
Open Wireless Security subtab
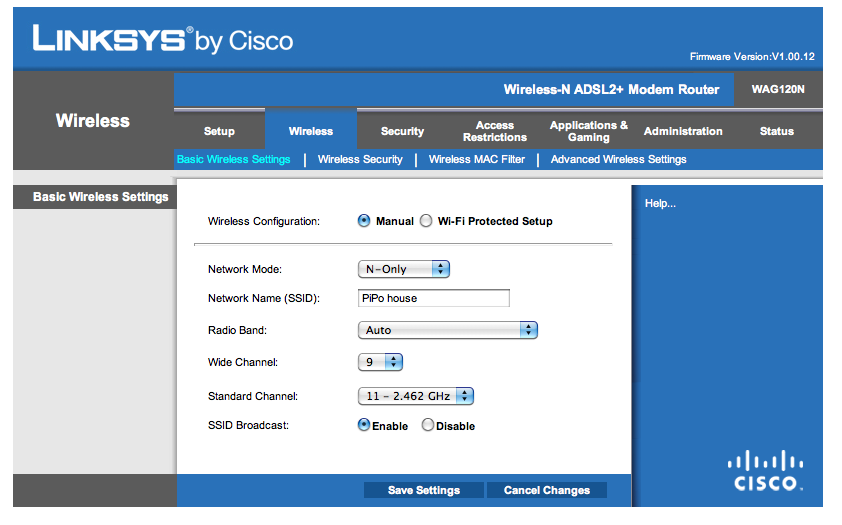(x=360, y=159)
